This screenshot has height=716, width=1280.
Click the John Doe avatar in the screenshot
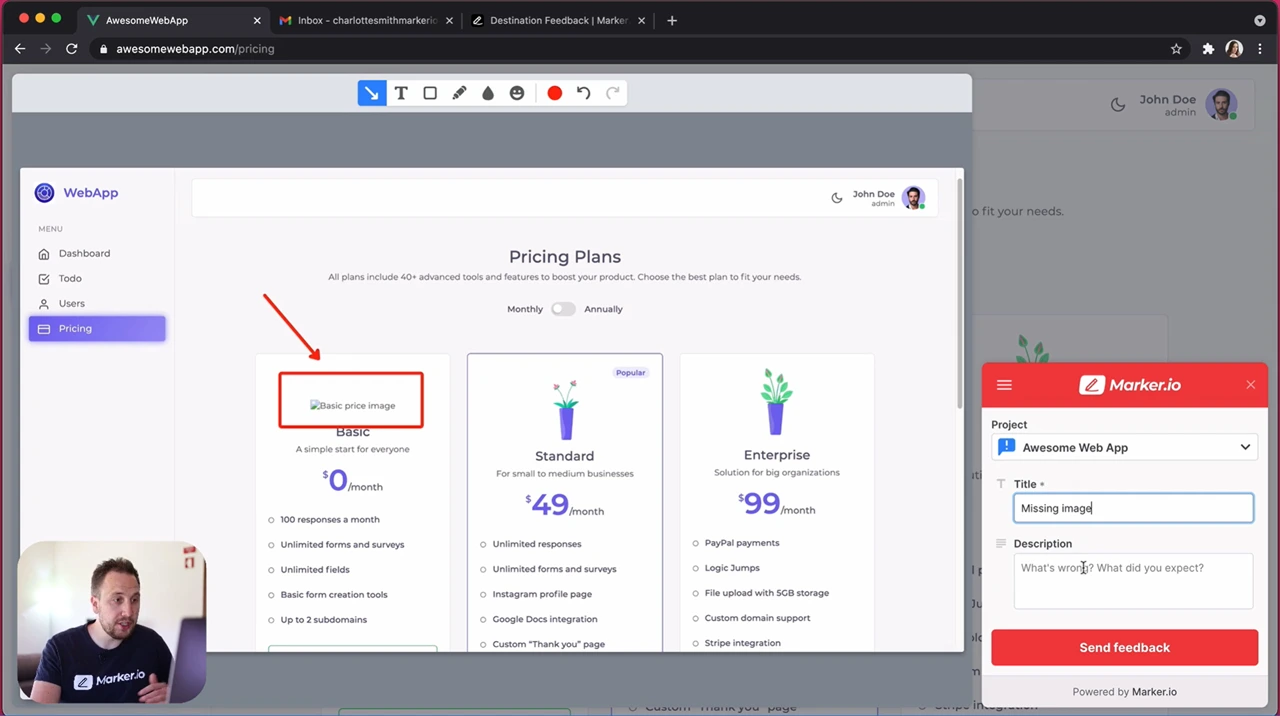click(913, 197)
